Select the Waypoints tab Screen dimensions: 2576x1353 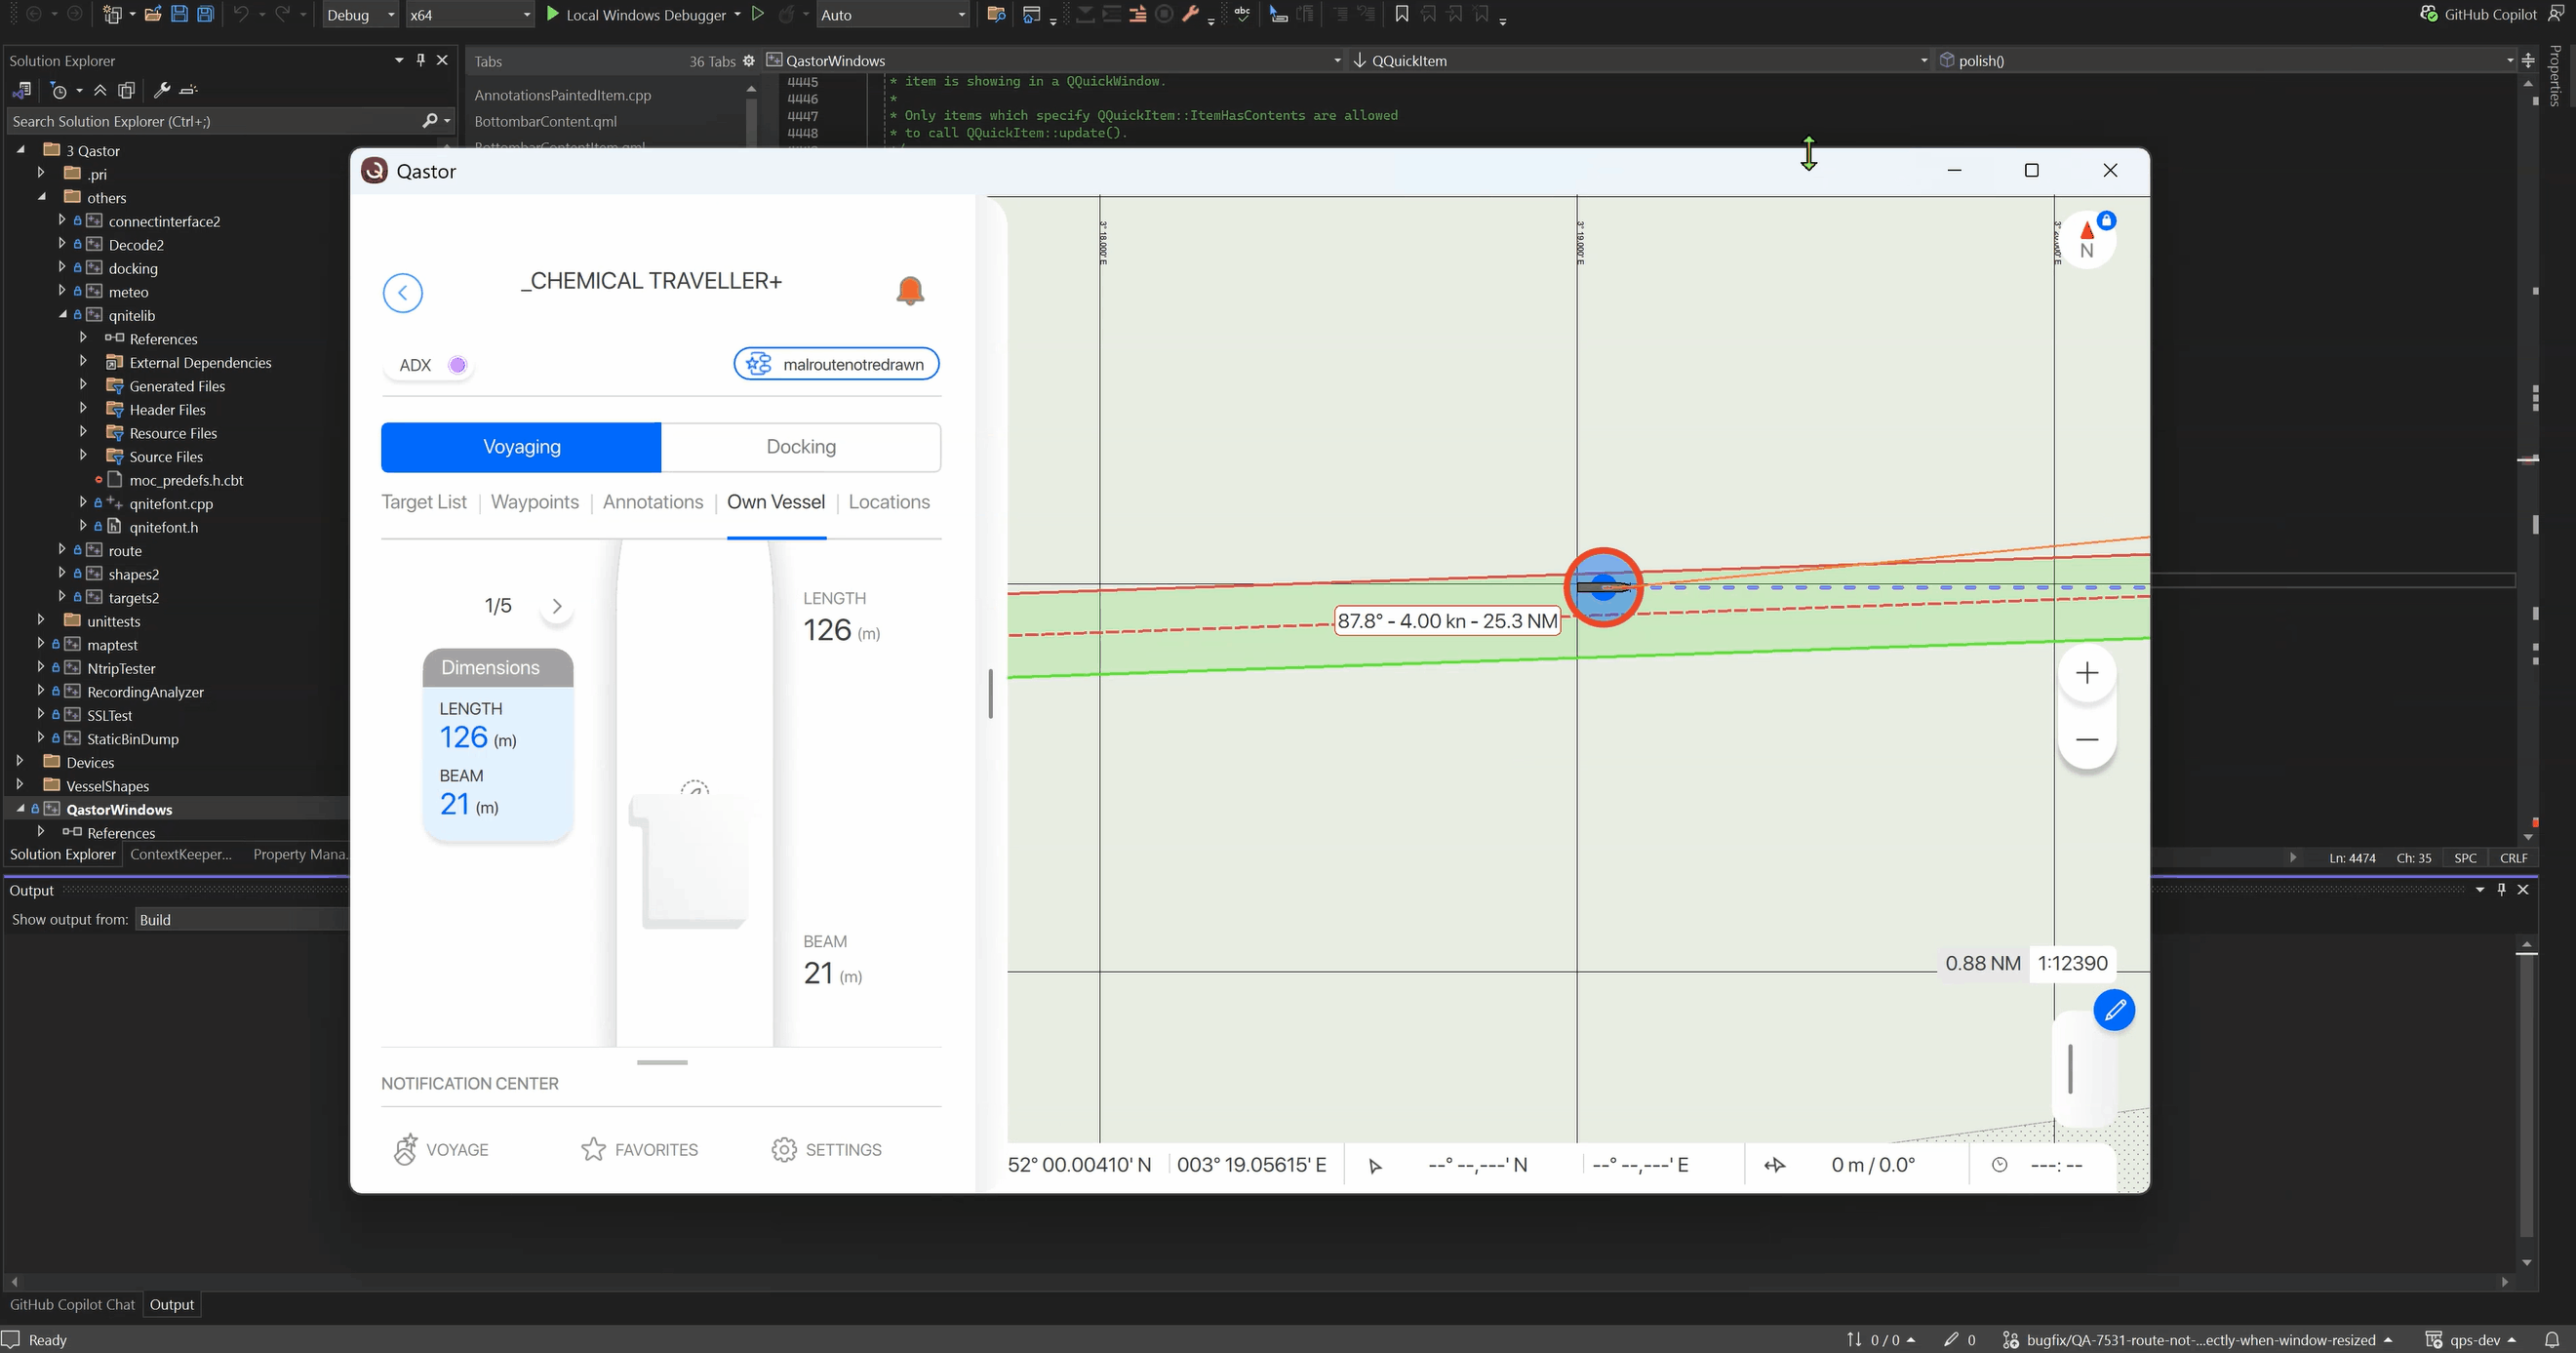[535, 502]
